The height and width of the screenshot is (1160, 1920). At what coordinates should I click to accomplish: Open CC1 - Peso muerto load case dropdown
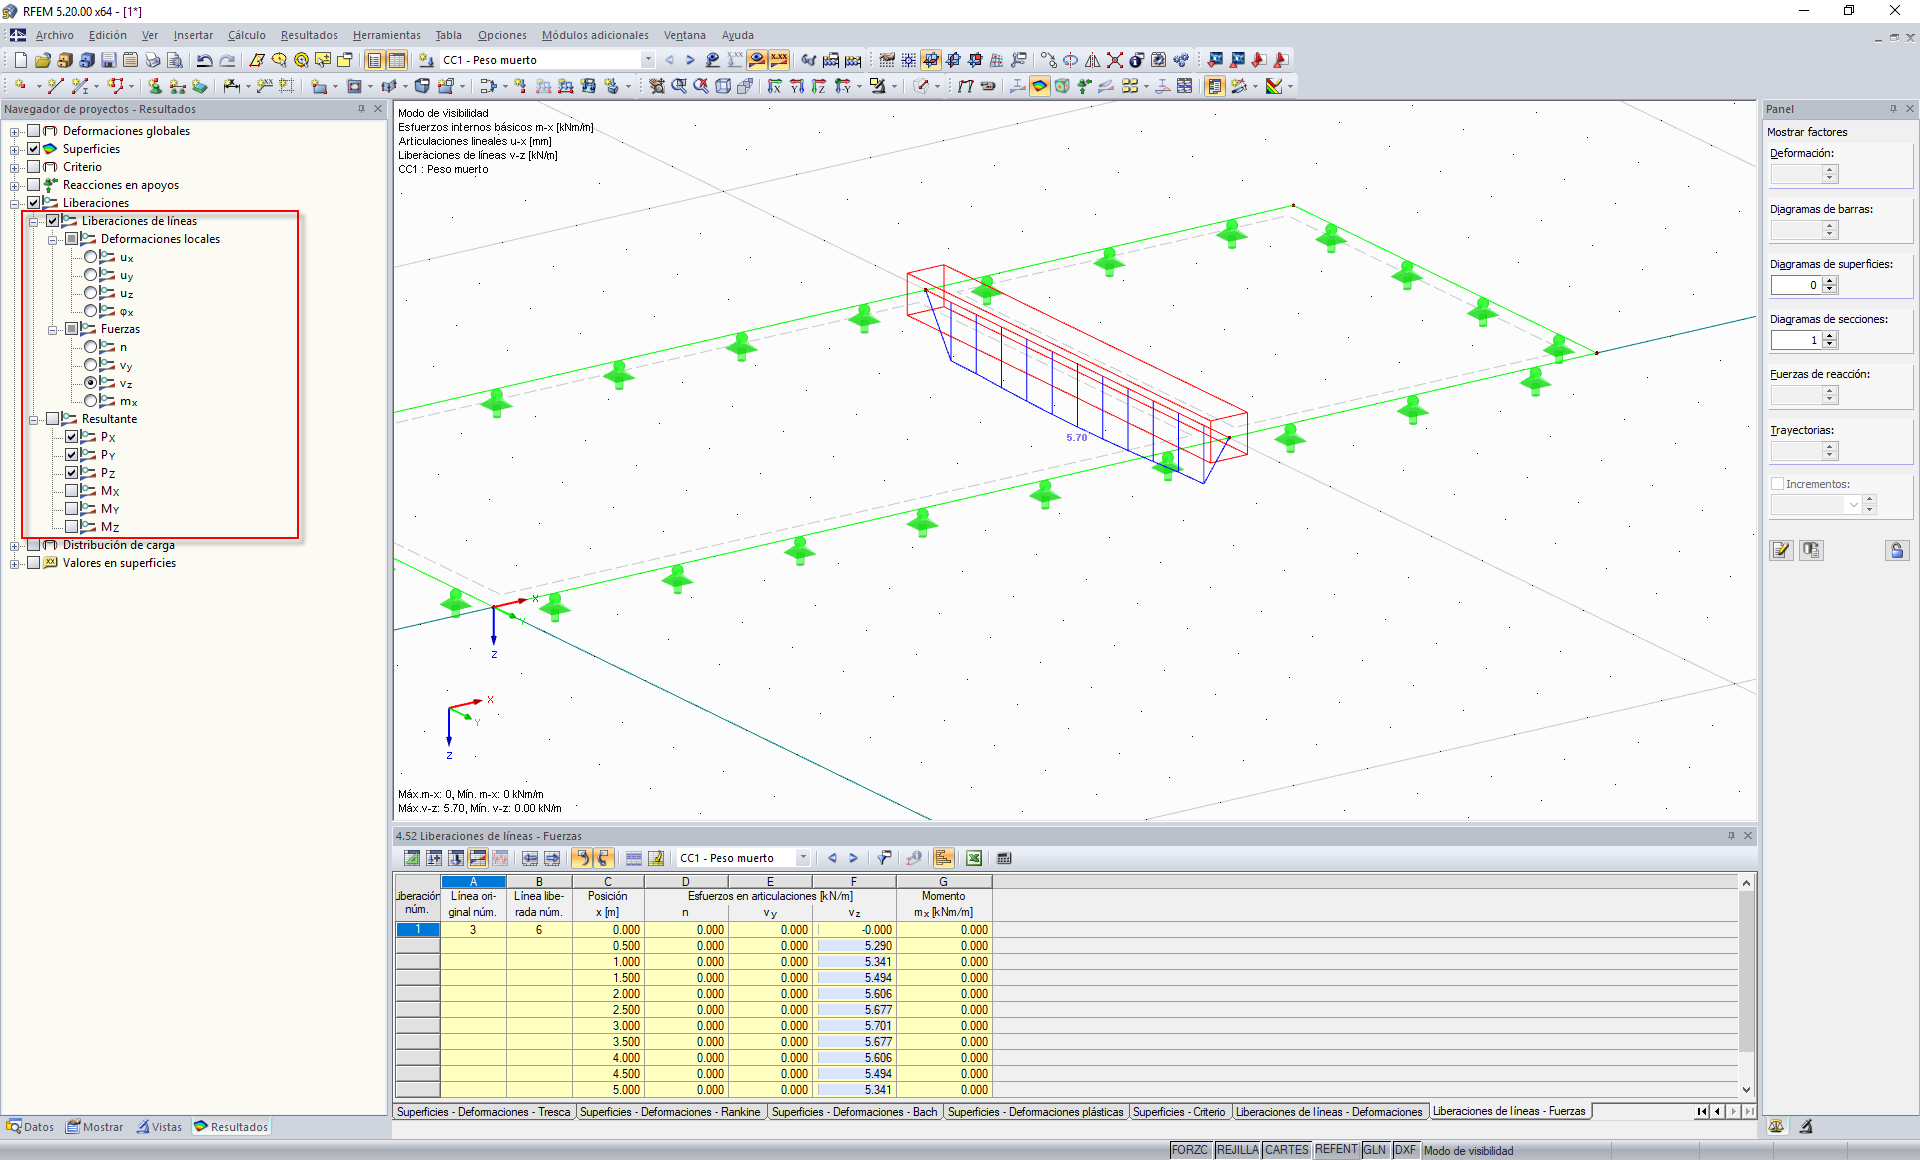tap(647, 60)
